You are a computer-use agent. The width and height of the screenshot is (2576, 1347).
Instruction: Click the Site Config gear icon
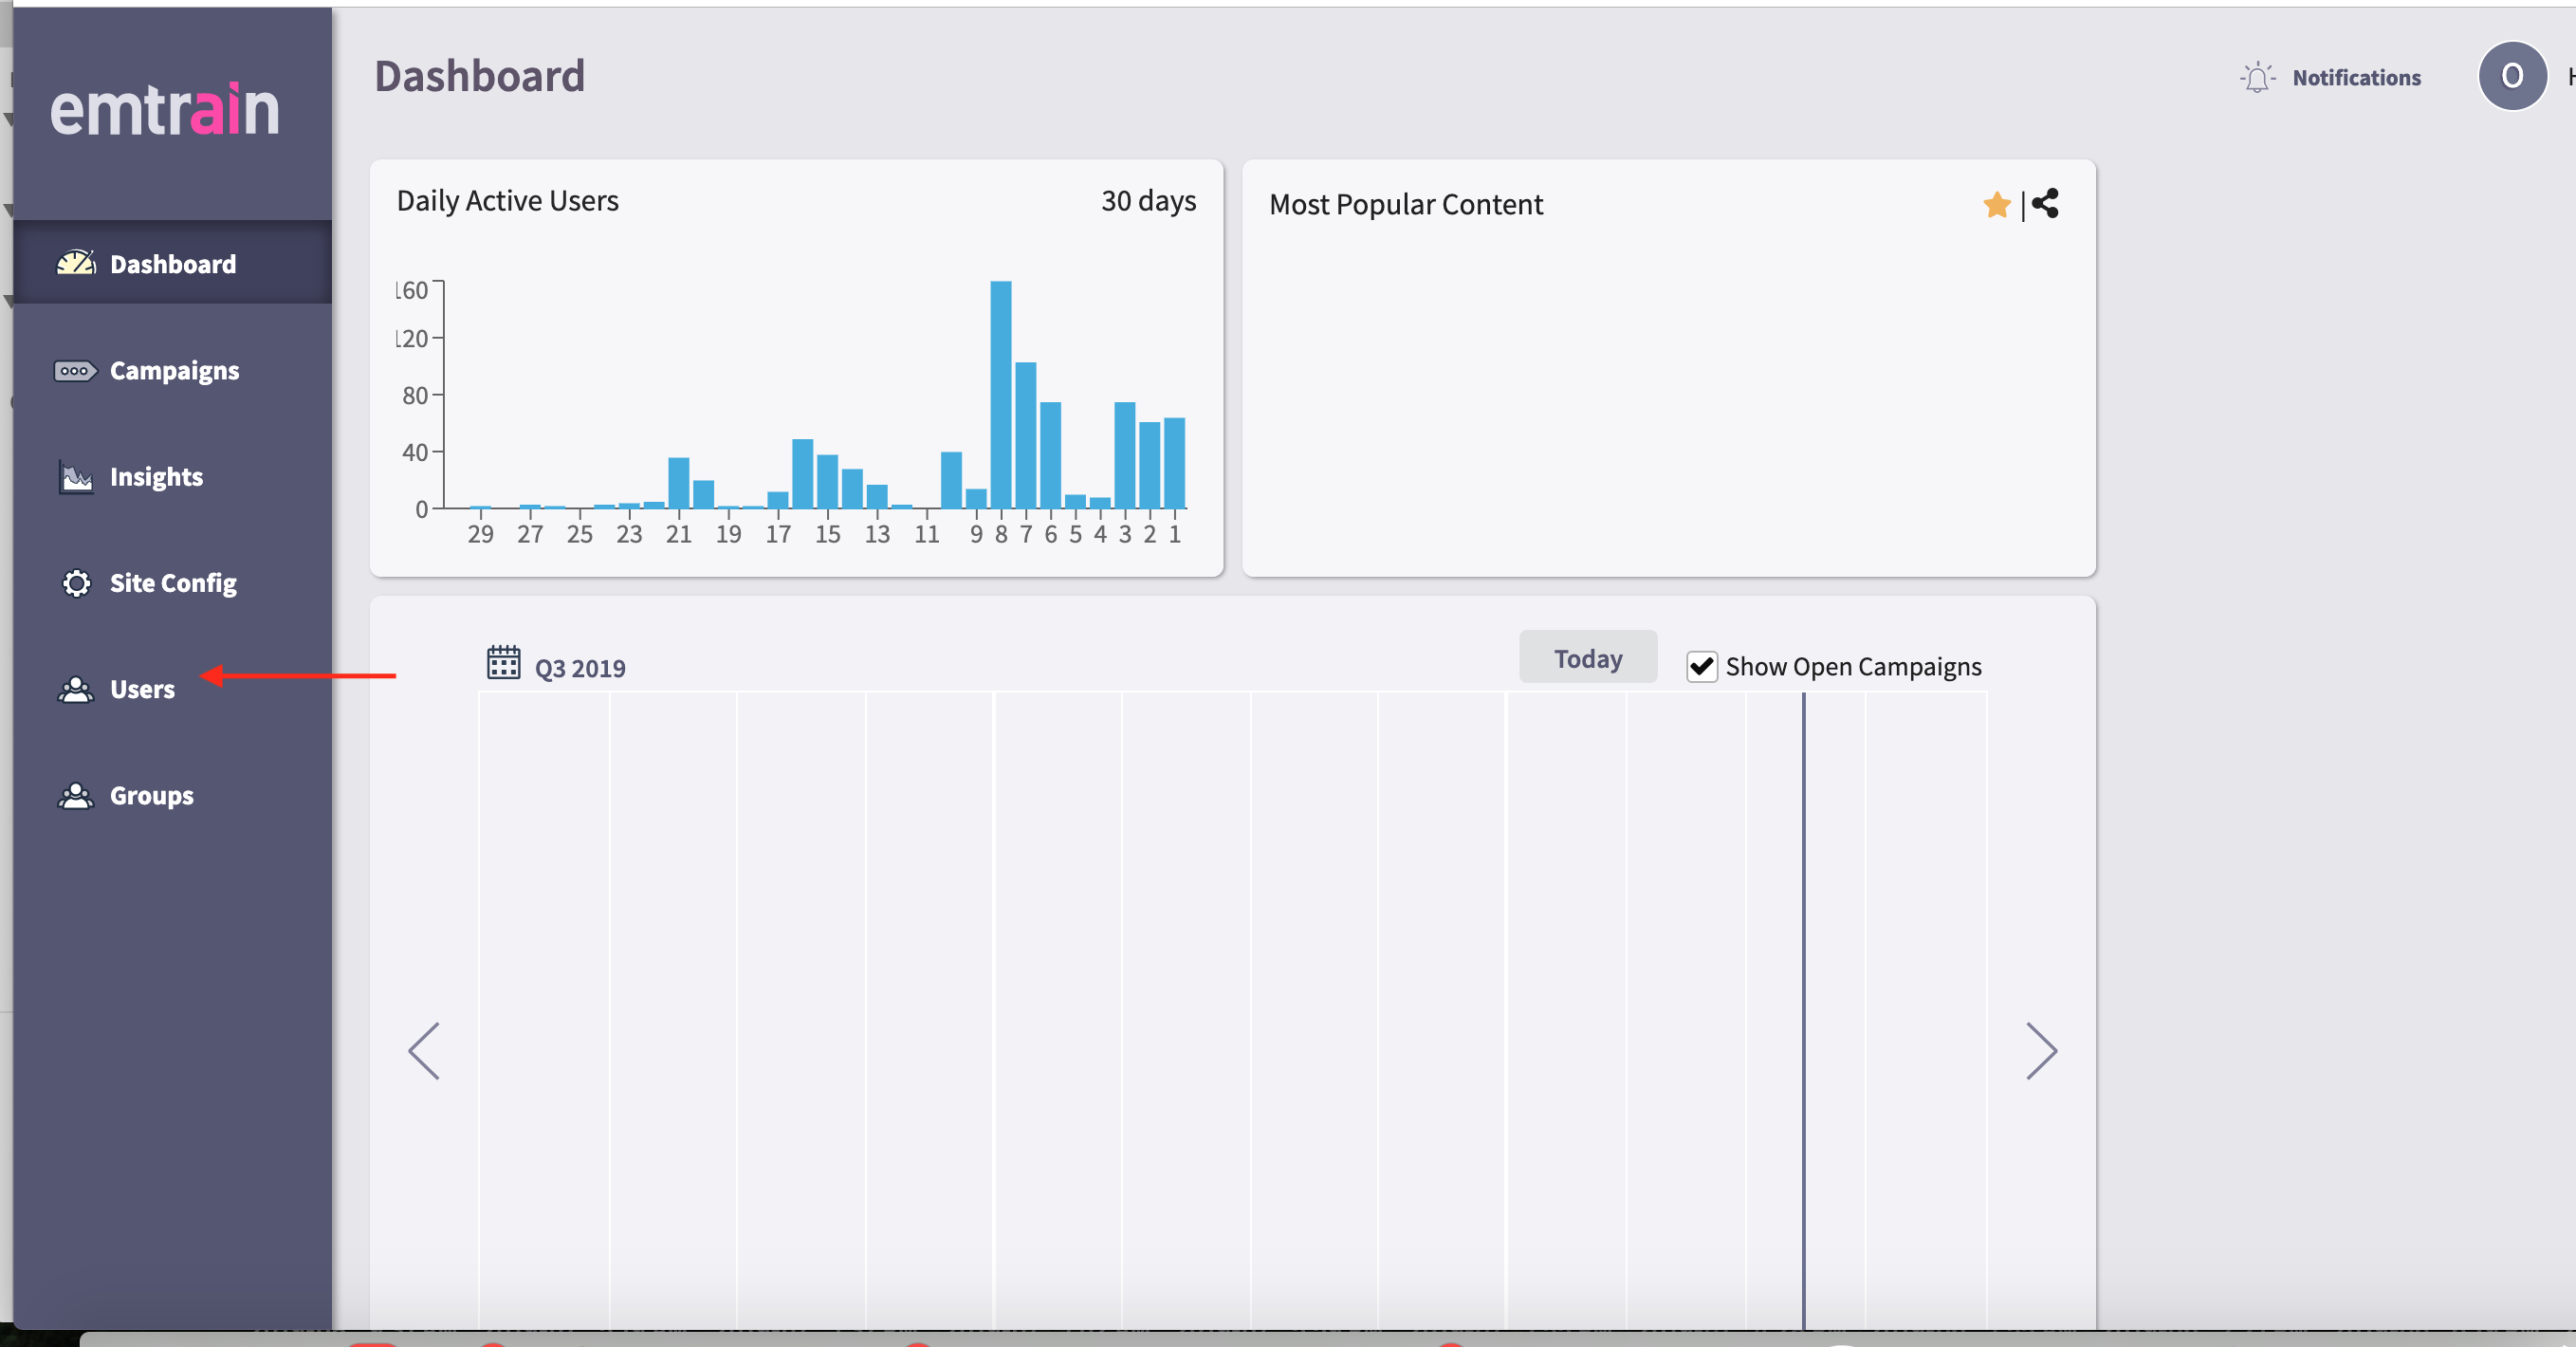pyautogui.click(x=76, y=583)
